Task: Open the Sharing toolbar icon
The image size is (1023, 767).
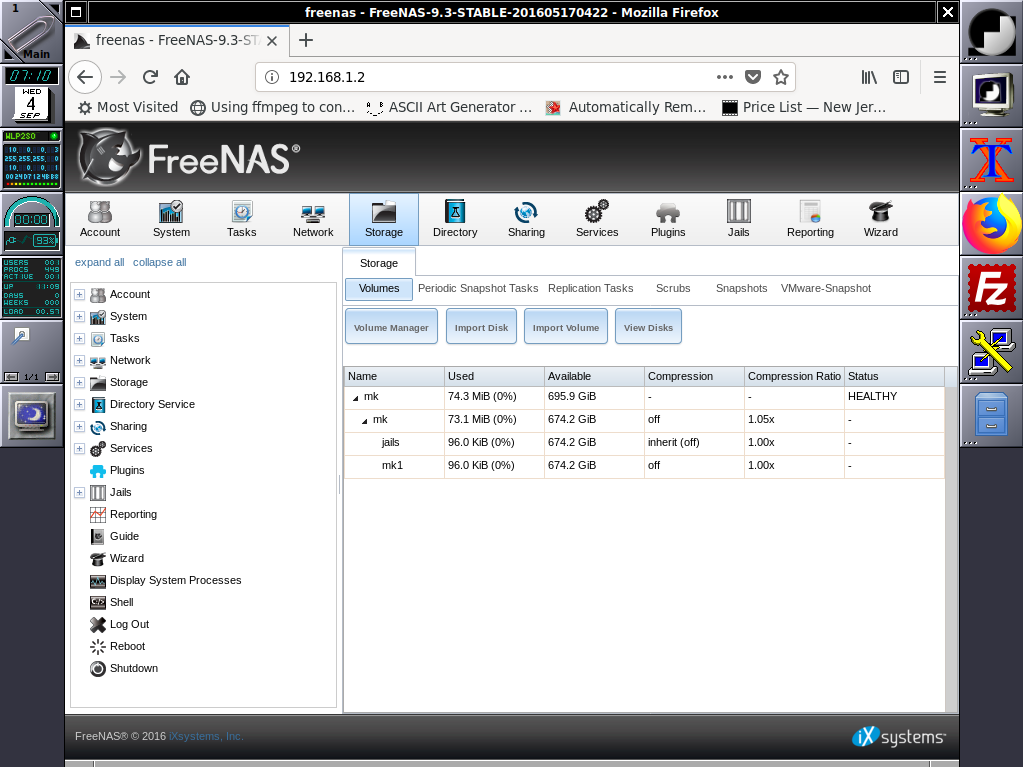Action: click(526, 220)
